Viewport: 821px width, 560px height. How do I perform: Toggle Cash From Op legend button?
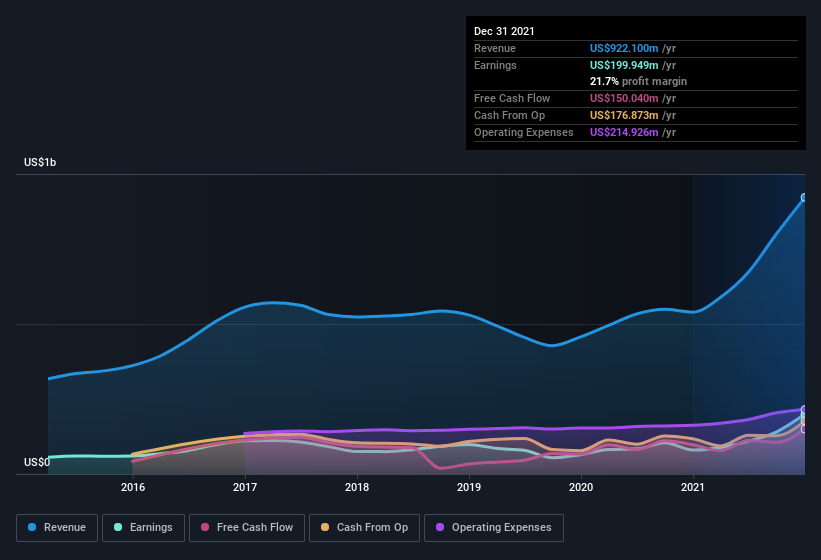coord(364,528)
